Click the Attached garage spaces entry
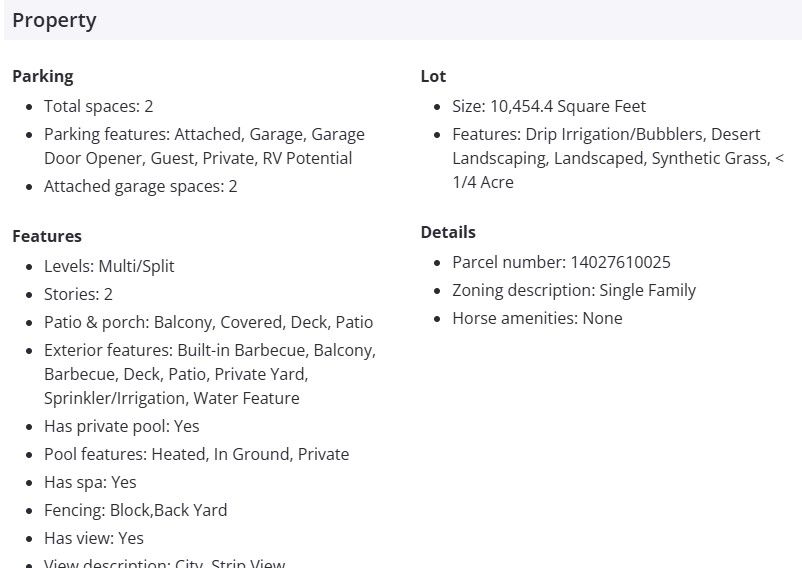802x568 pixels. click(x=140, y=186)
